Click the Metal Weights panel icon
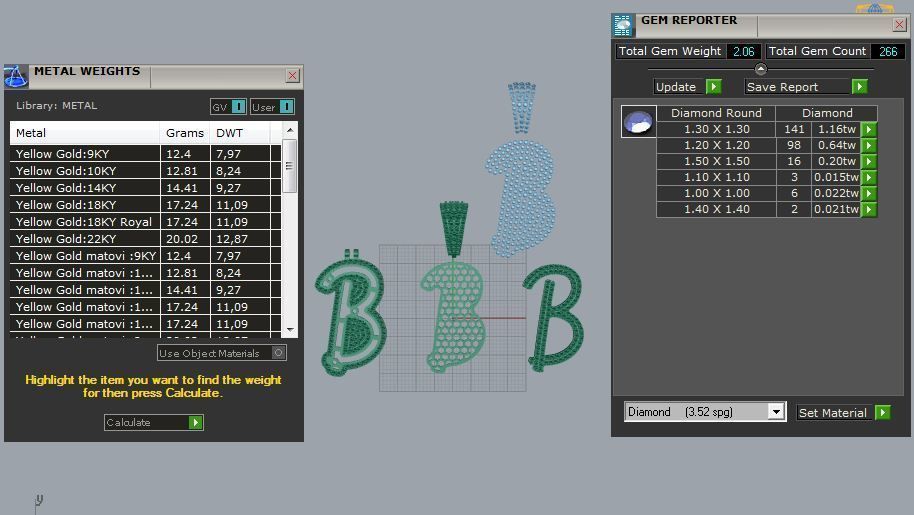This screenshot has width=914, height=515. (x=16, y=76)
